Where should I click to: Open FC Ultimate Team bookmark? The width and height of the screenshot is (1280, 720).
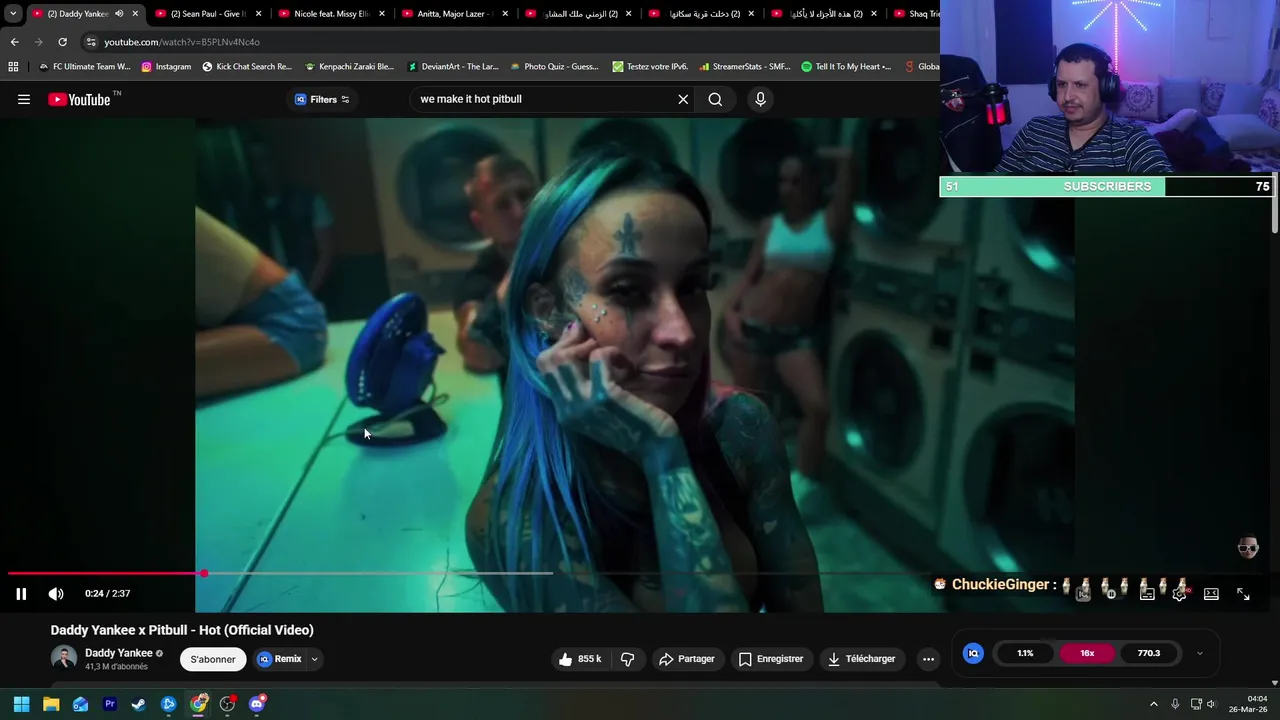point(84,67)
